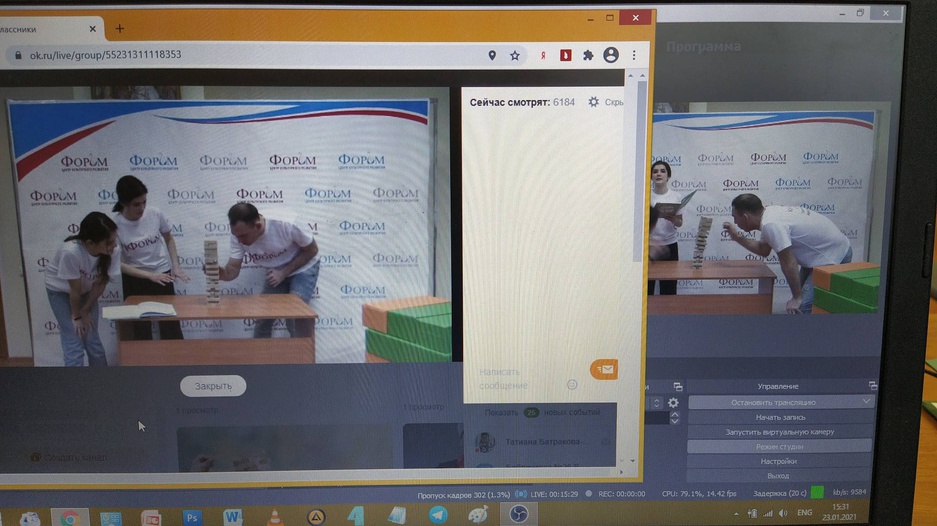Screen dimensions: 937x526
Task: Click the location pin icon in address bar
Action: click(492, 56)
